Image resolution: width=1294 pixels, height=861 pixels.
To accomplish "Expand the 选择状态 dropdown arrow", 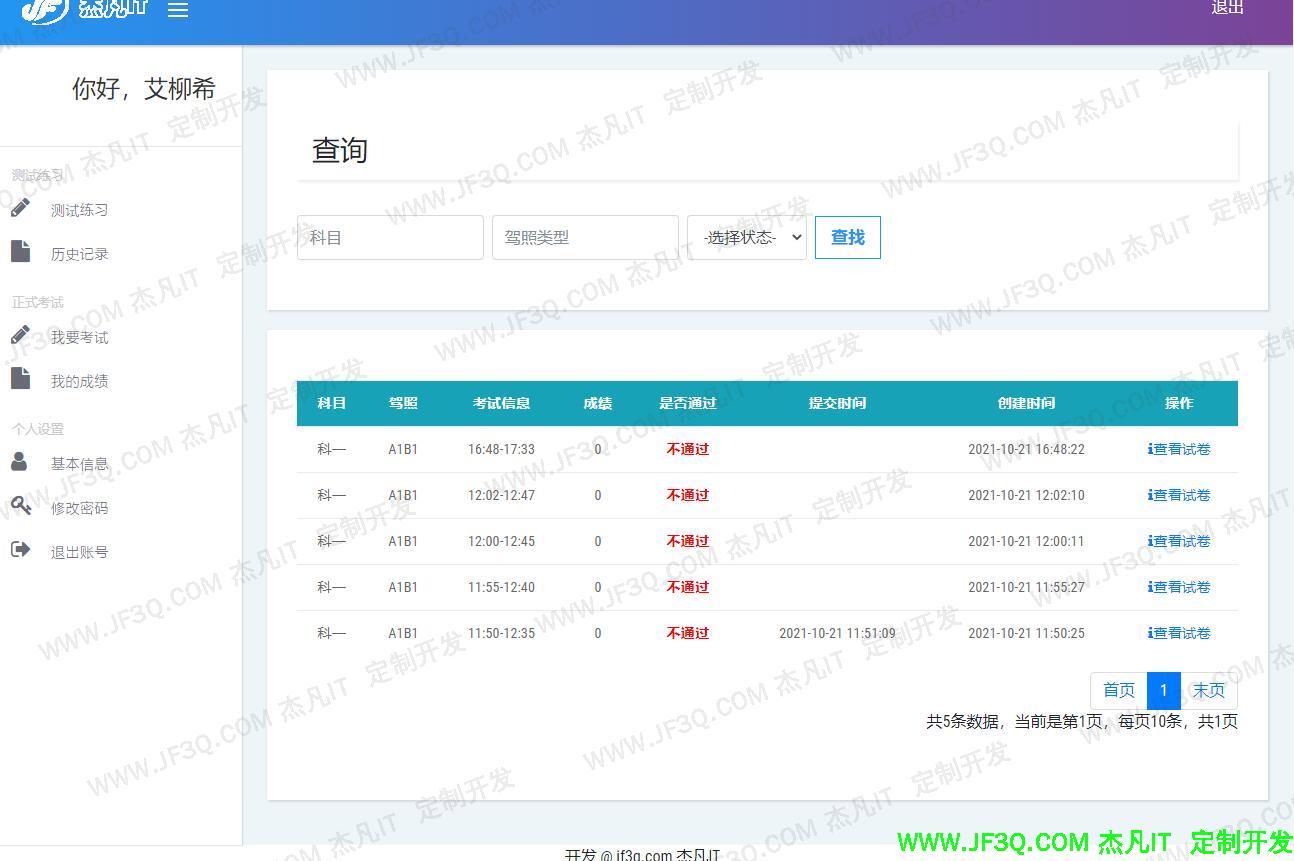I will (793, 237).
